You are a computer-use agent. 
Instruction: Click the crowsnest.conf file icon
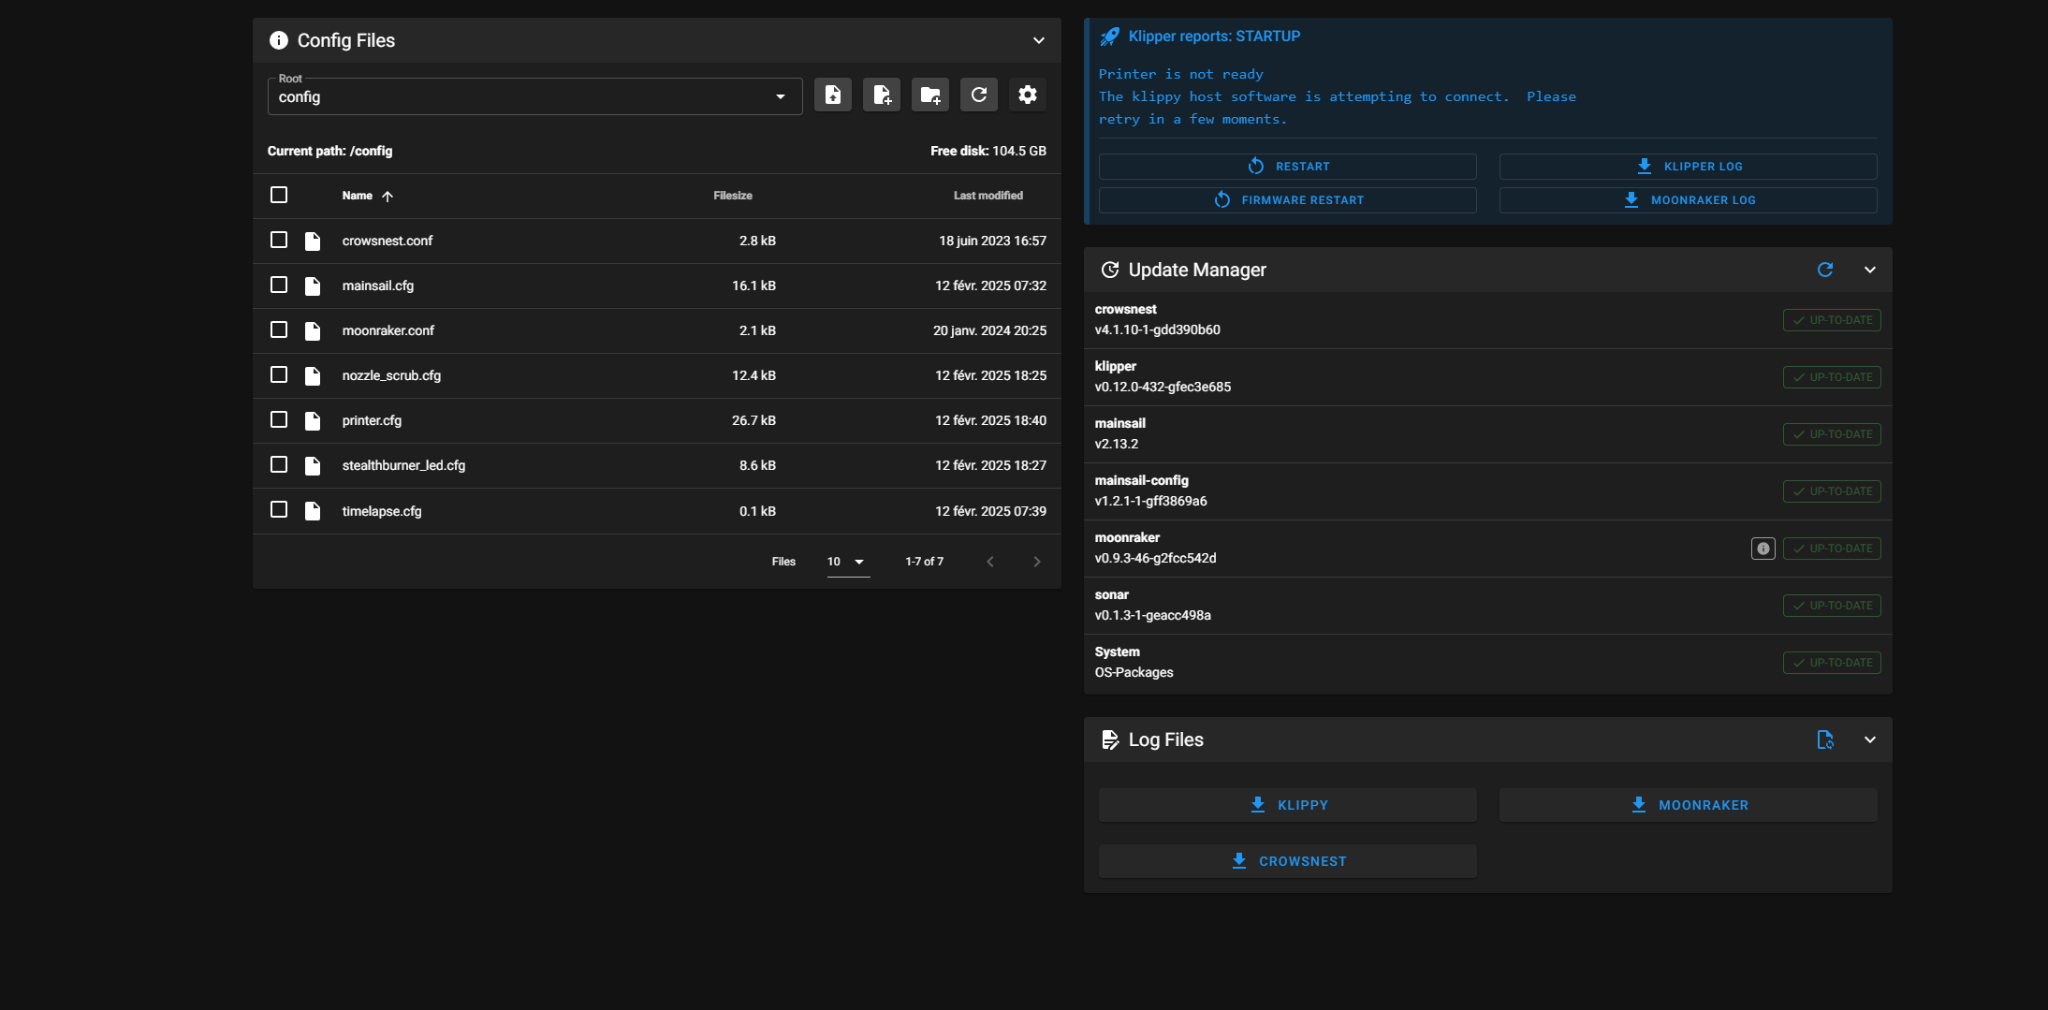click(x=312, y=241)
